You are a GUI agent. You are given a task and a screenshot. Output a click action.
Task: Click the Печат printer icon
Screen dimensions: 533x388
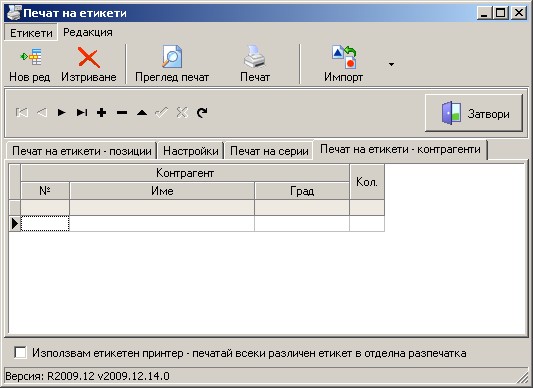coord(255,56)
